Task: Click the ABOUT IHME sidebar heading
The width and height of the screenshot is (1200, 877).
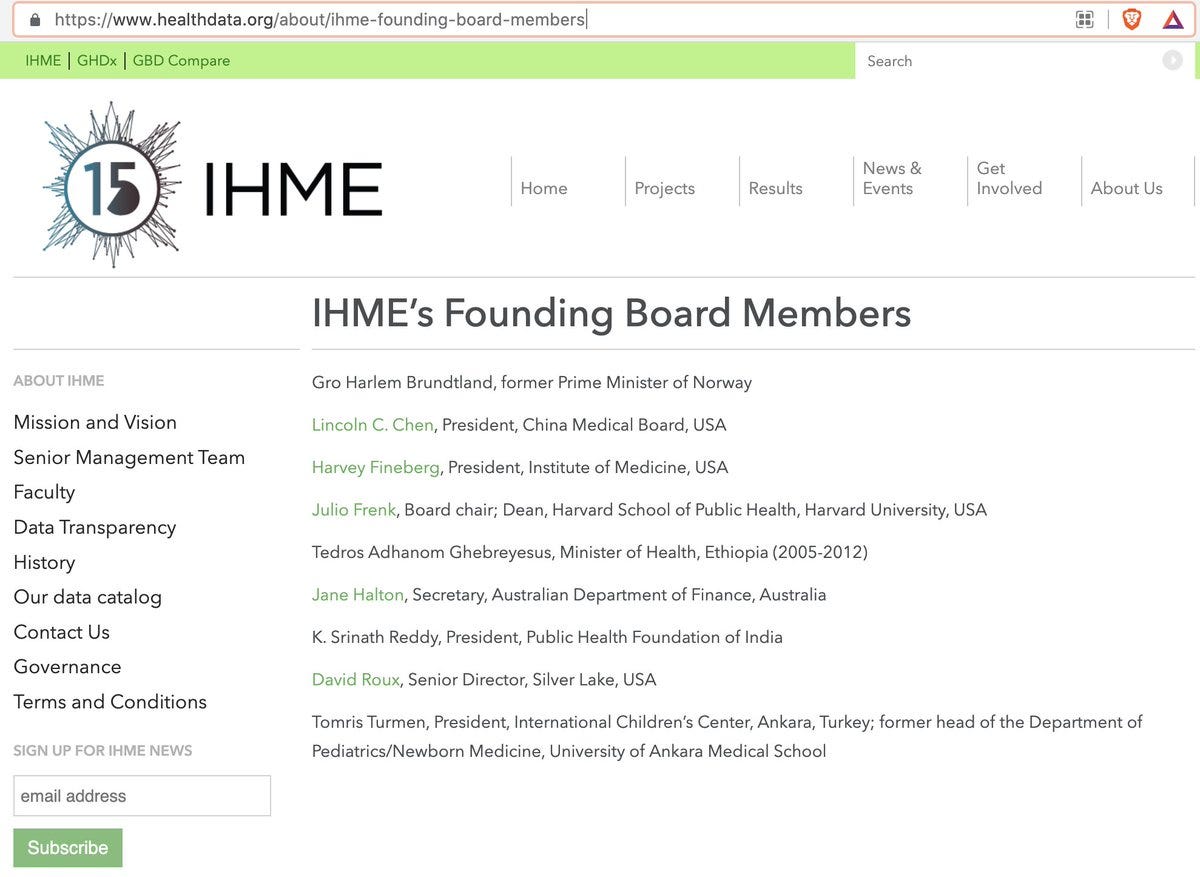Action: tap(59, 381)
